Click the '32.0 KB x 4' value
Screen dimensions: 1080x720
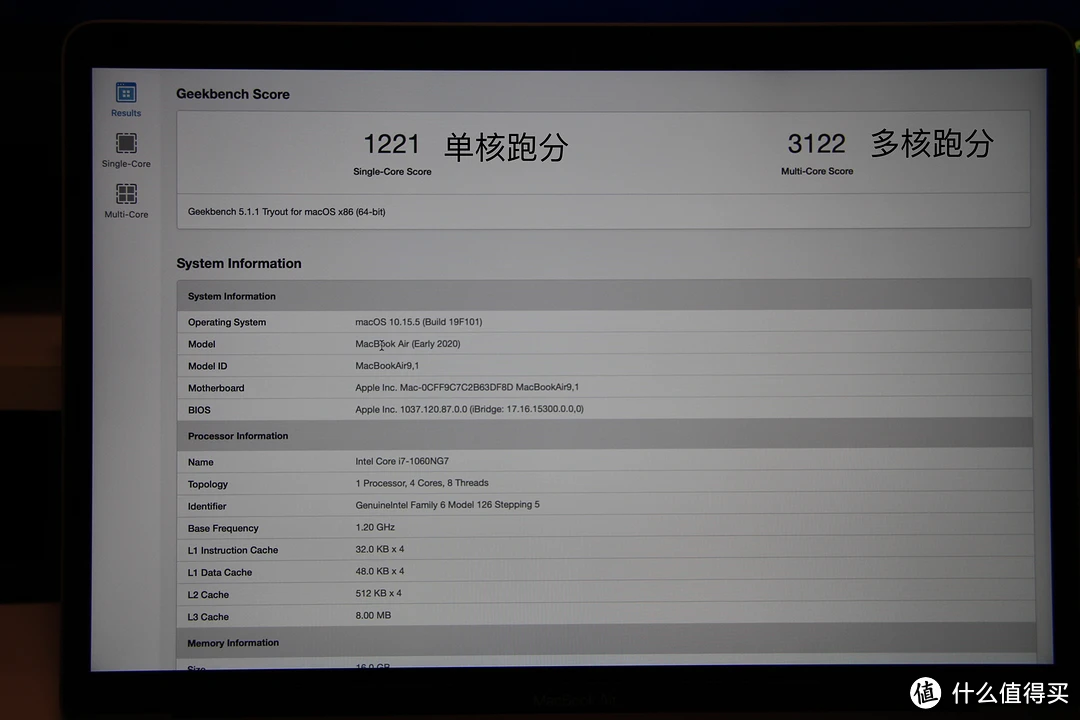[380, 549]
